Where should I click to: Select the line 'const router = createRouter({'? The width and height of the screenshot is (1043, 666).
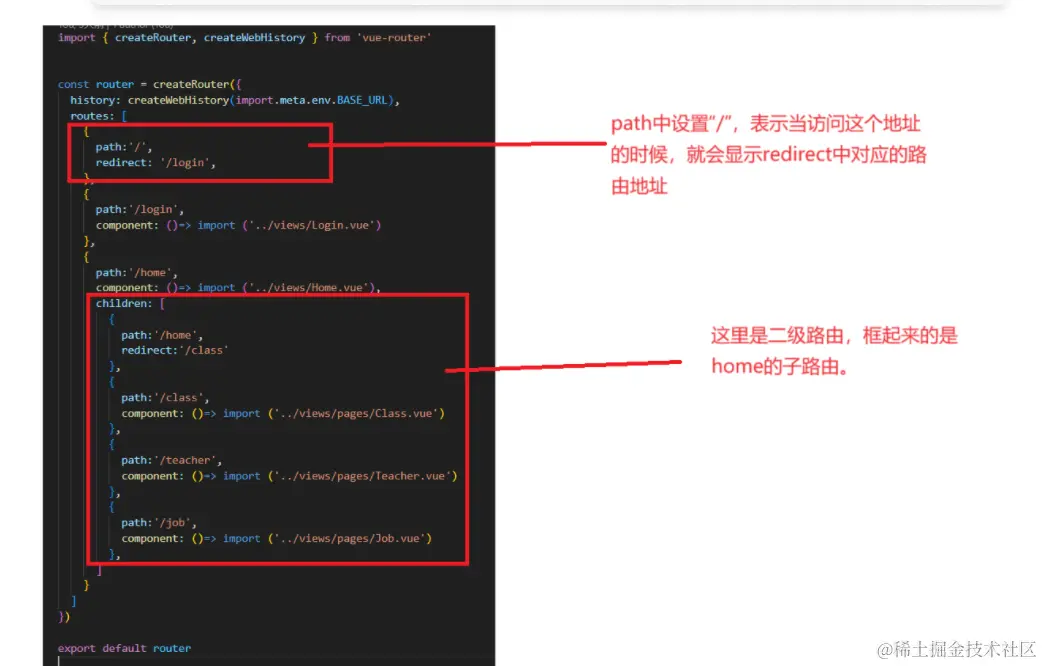[x=150, y=84]
